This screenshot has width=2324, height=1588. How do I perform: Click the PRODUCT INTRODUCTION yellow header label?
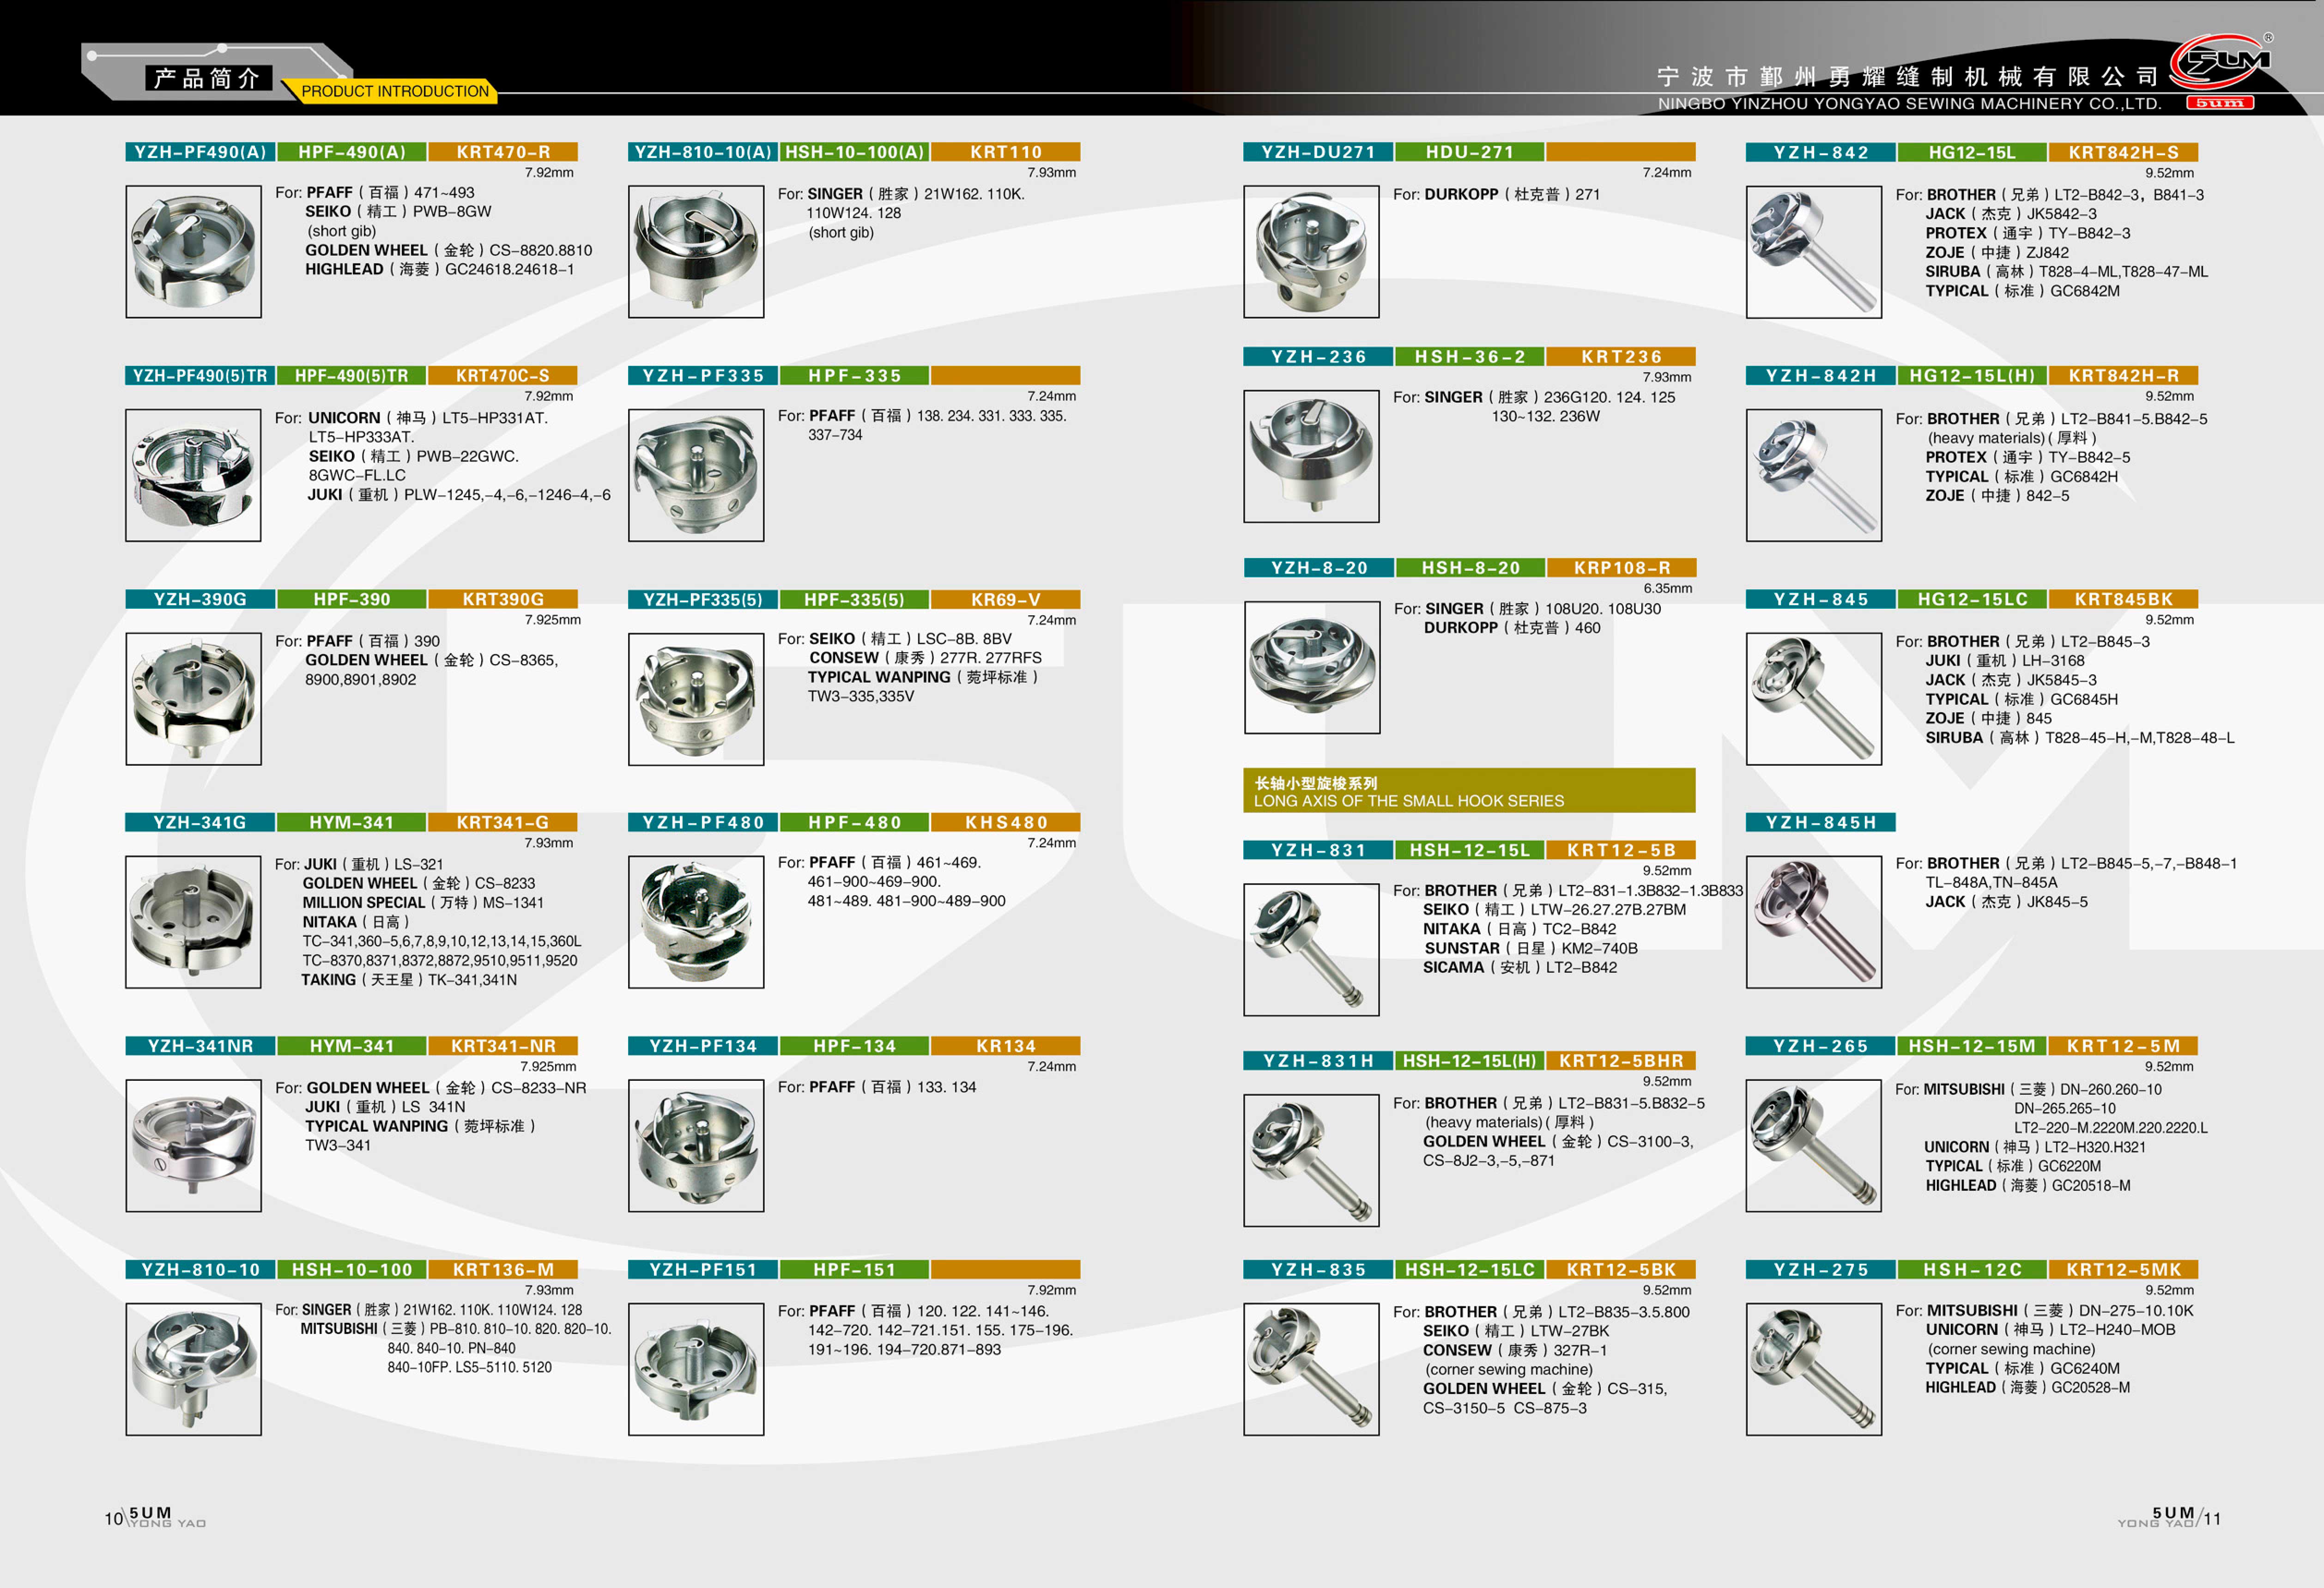tap(395, 91)
